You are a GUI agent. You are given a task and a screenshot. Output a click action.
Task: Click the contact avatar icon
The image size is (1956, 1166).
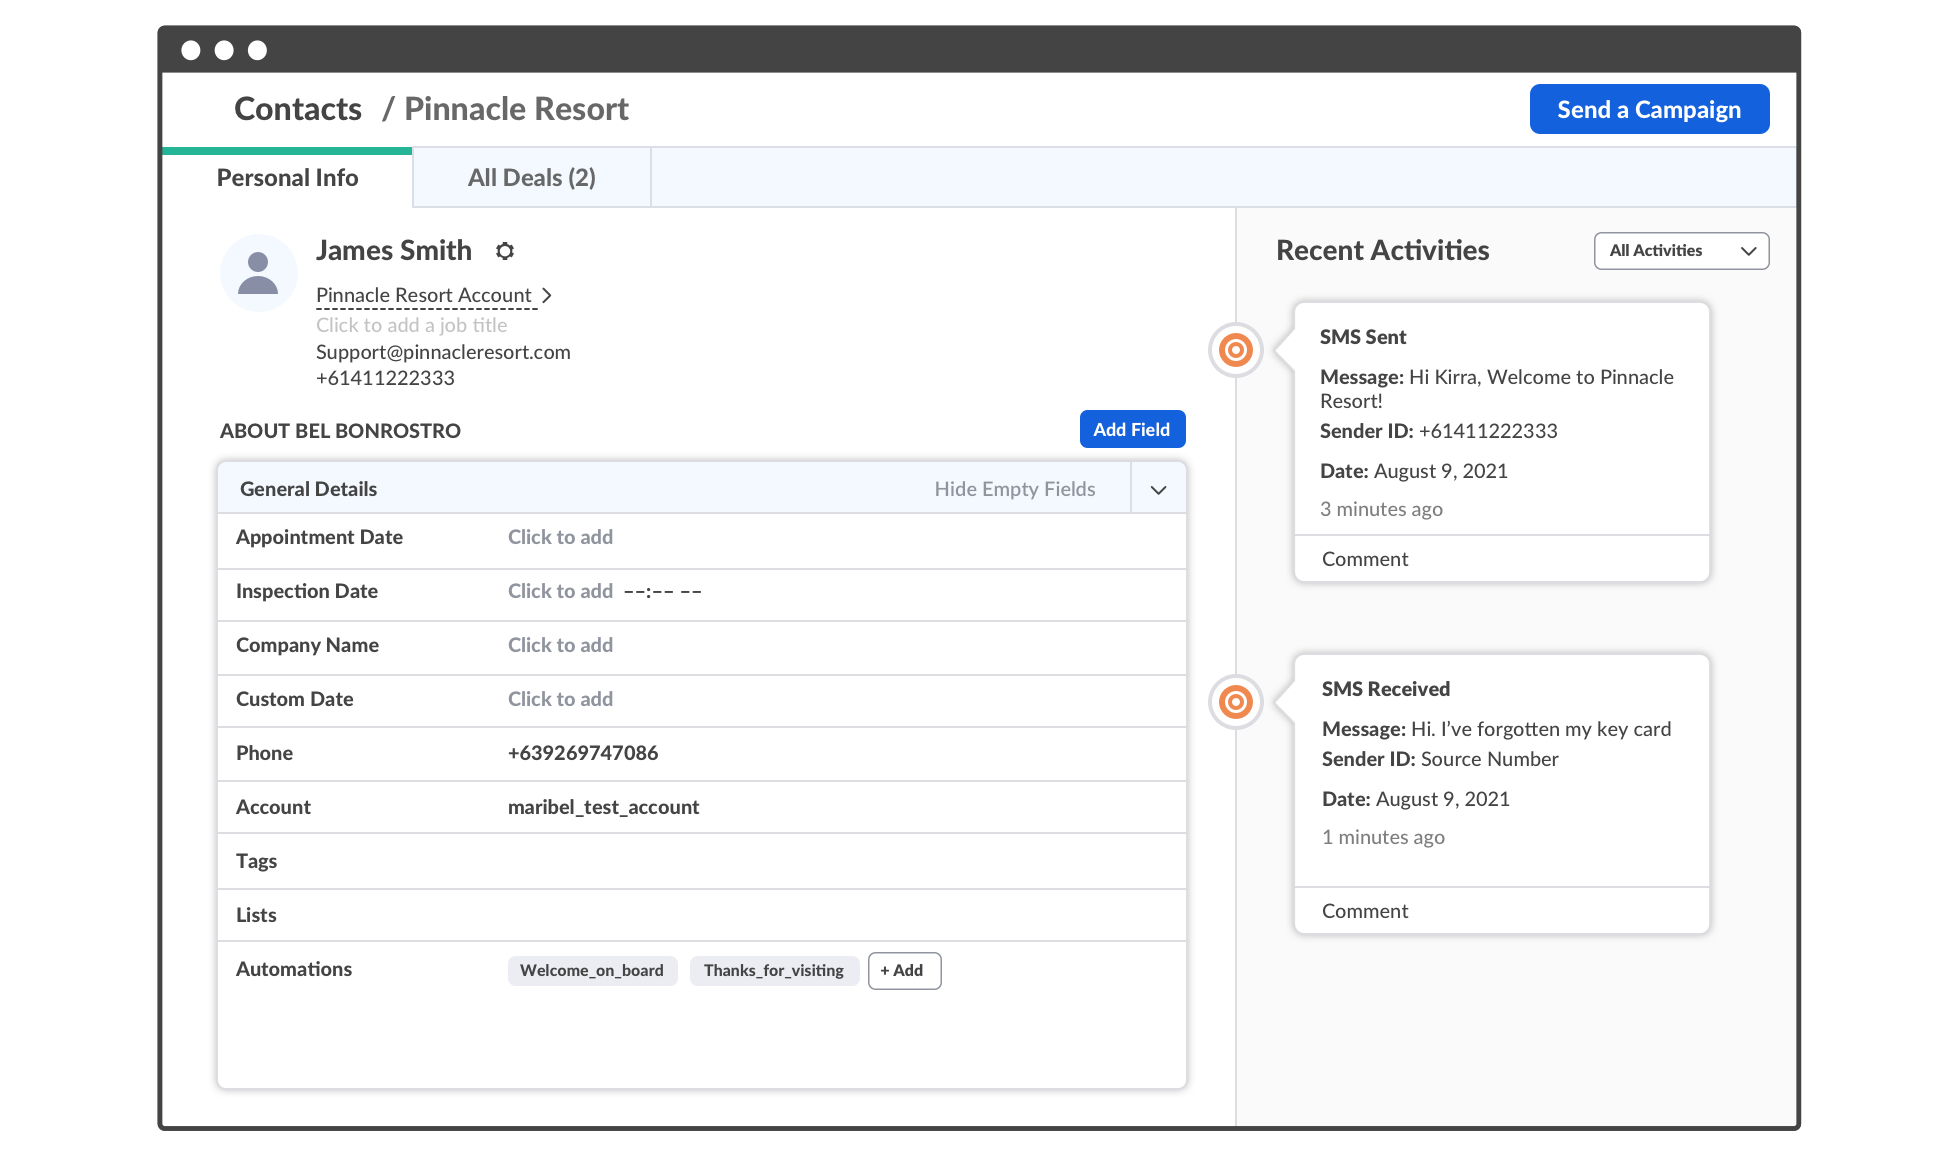click(258, 273)
